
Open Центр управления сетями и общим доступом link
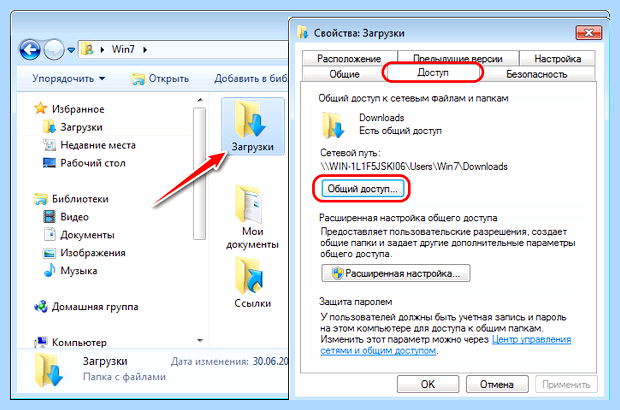tap(446, 345)
